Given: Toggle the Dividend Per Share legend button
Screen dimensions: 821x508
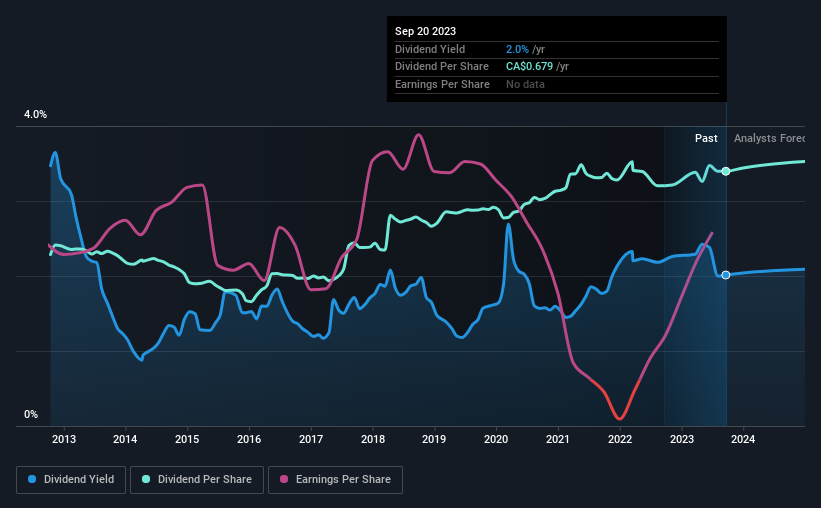Looking at the screenshot, I should click(197, 480).
